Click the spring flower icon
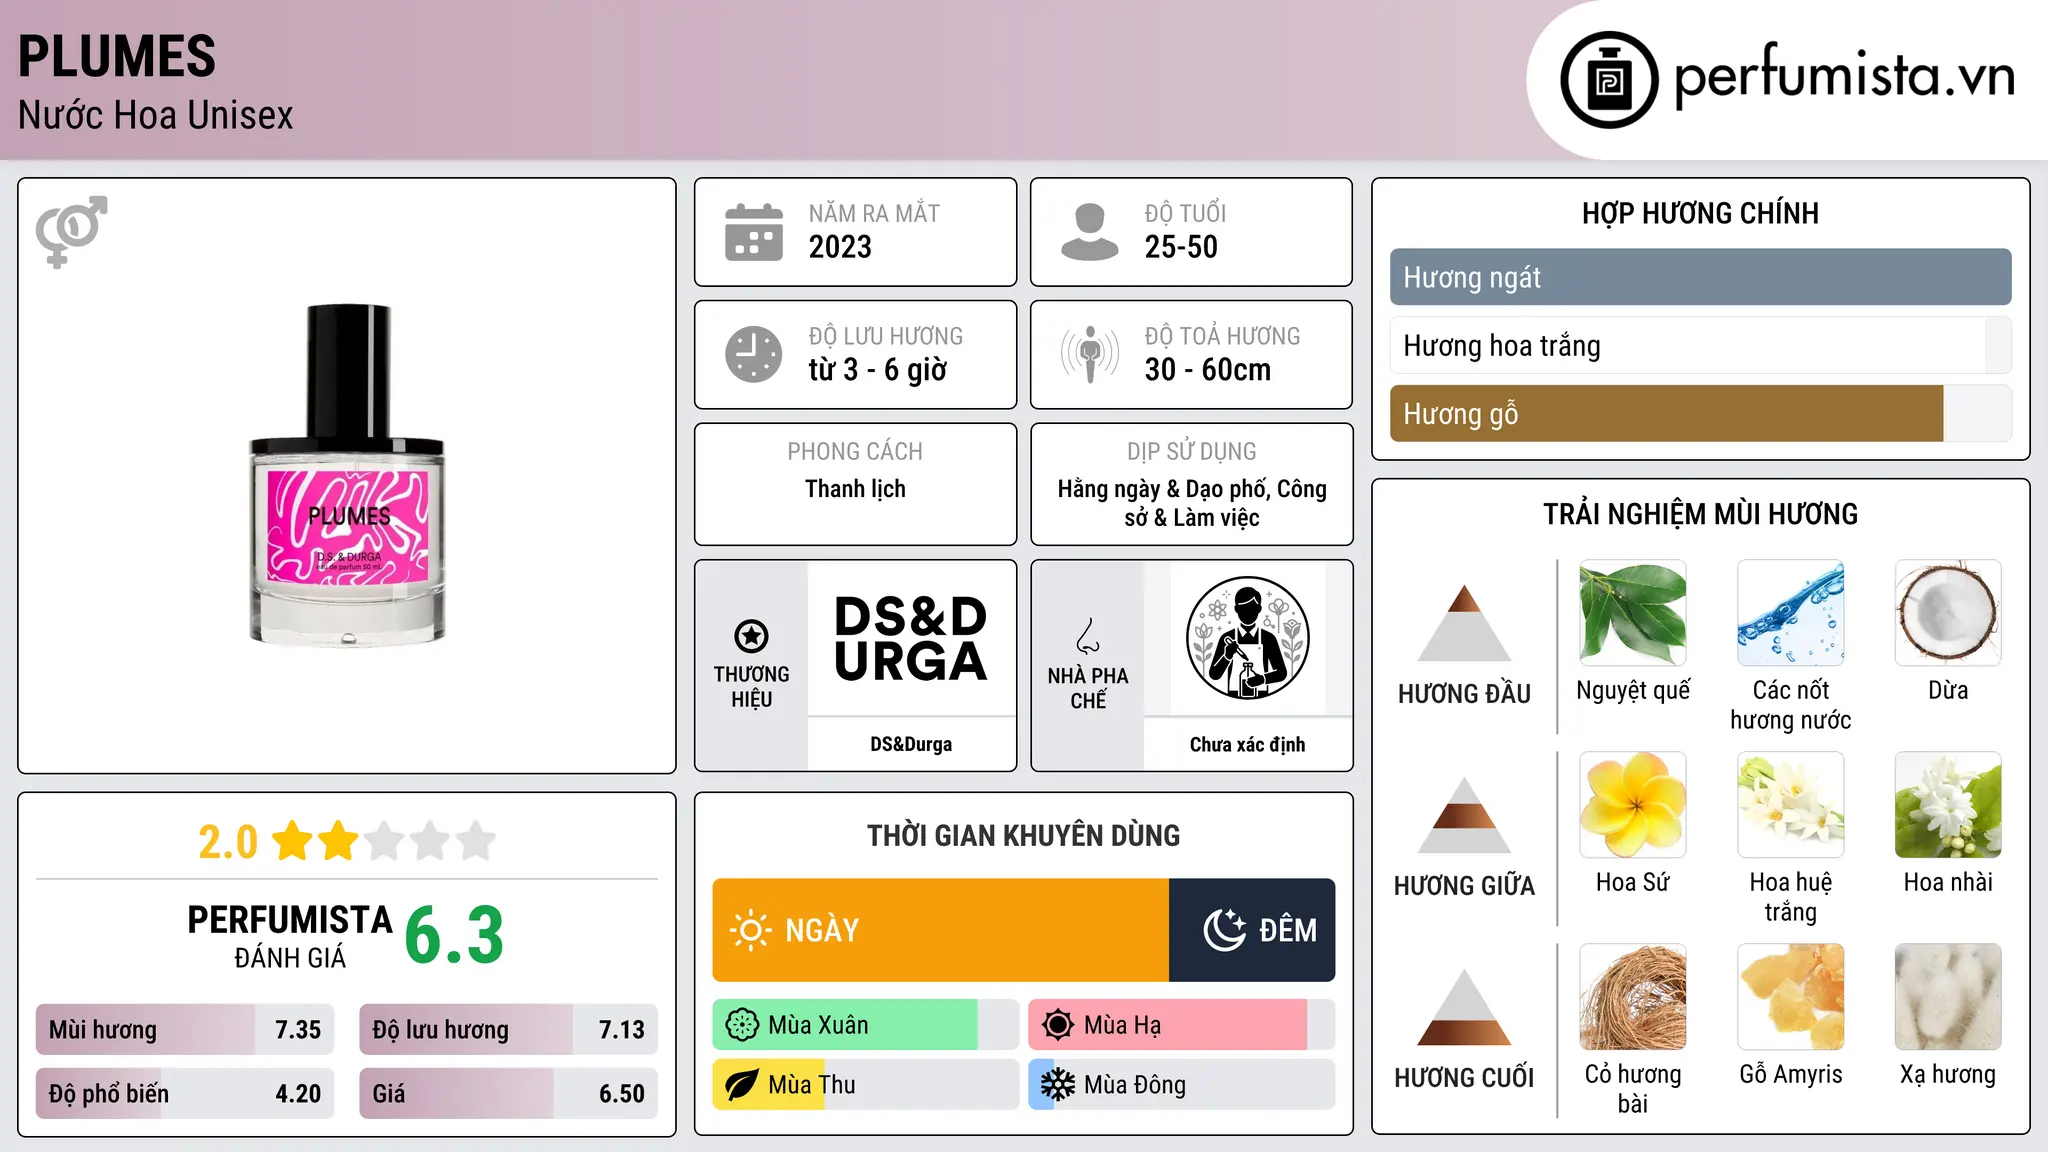 (742, 1025)
